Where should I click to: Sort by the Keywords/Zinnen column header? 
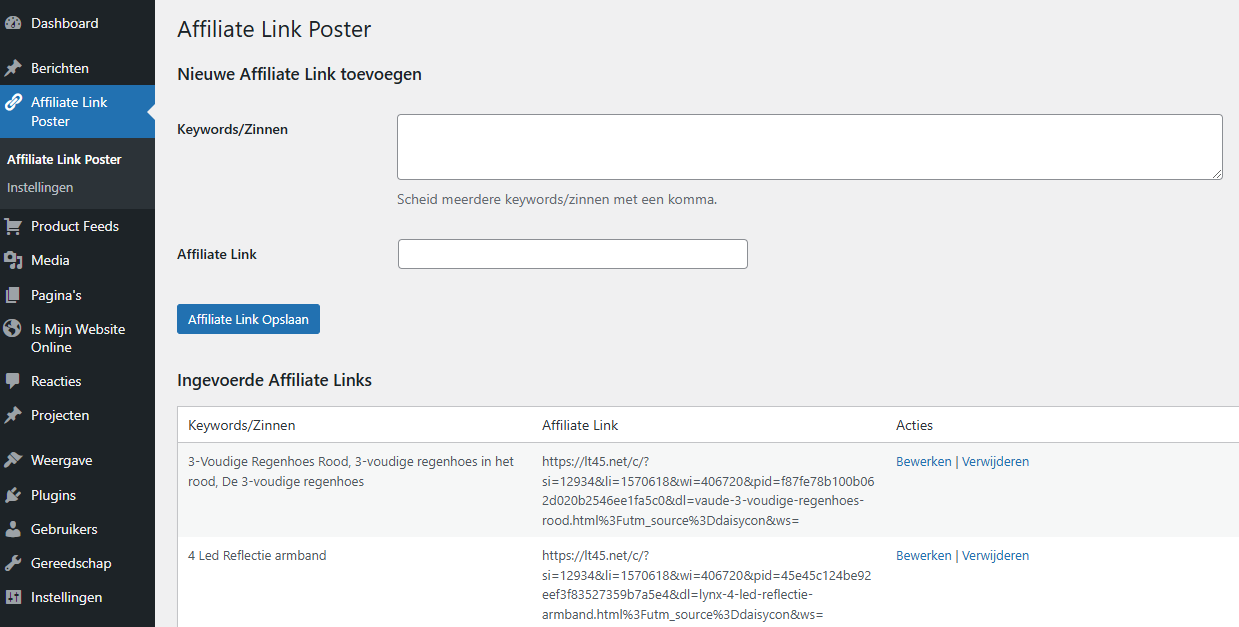(242, 425)
